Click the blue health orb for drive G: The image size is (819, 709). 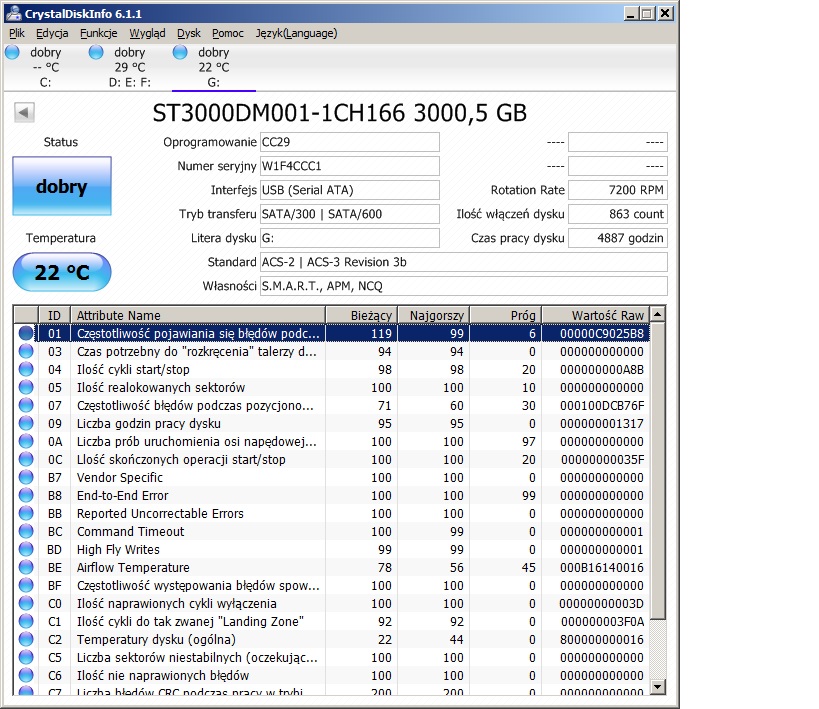(x=180, y=52)
